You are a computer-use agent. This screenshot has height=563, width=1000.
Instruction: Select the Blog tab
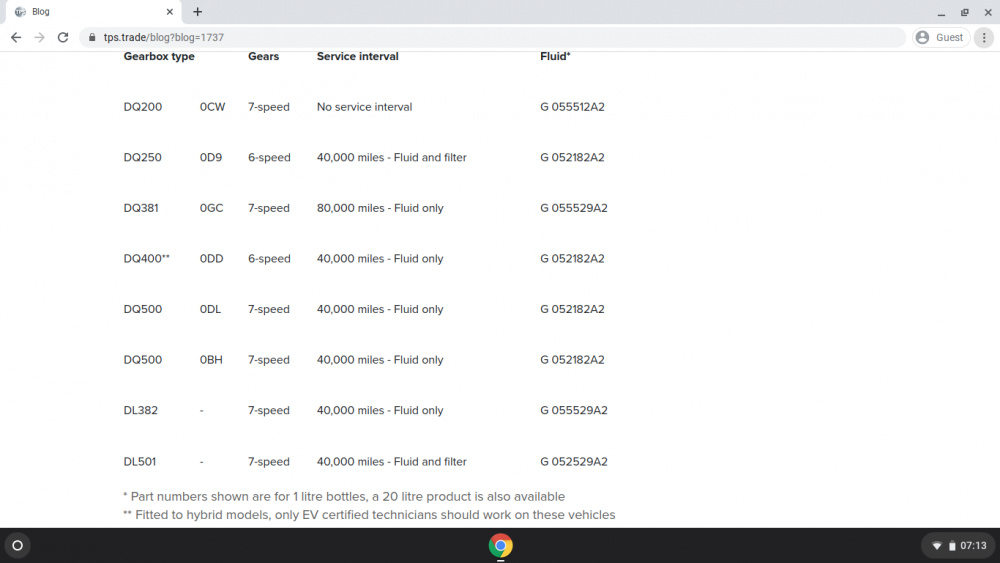point(94,11)
